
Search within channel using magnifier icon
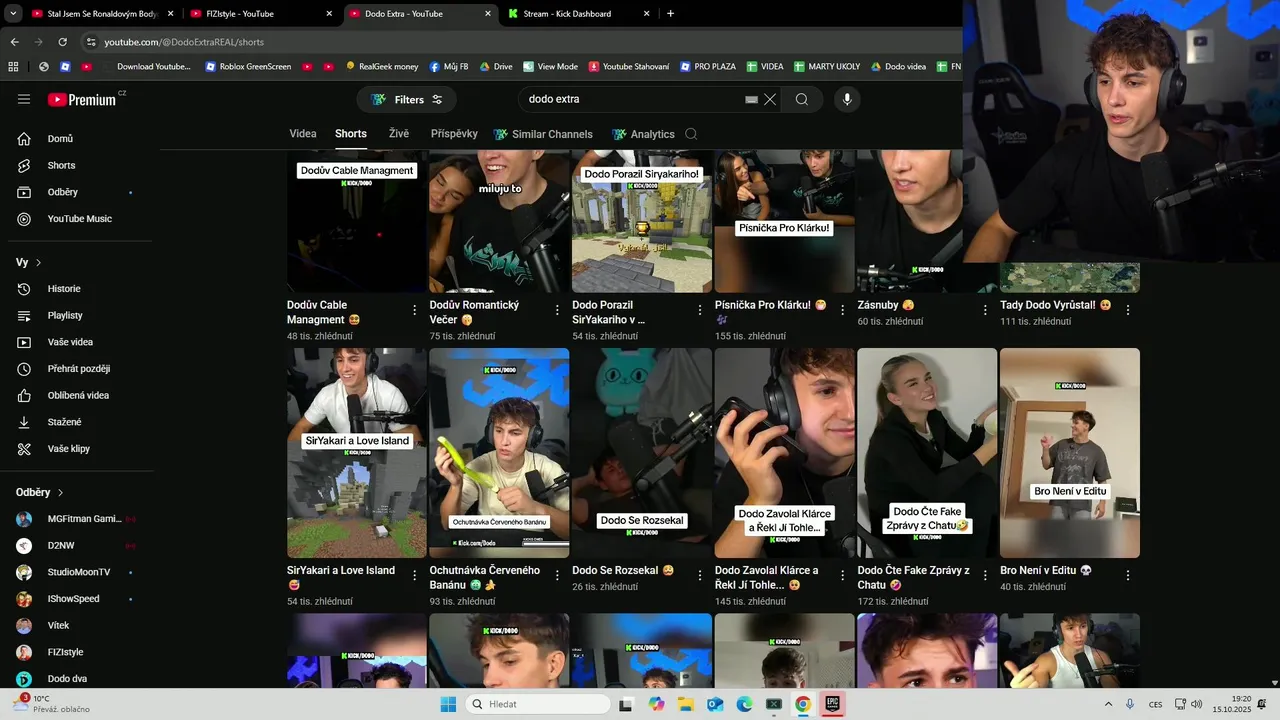coord(691,134)
